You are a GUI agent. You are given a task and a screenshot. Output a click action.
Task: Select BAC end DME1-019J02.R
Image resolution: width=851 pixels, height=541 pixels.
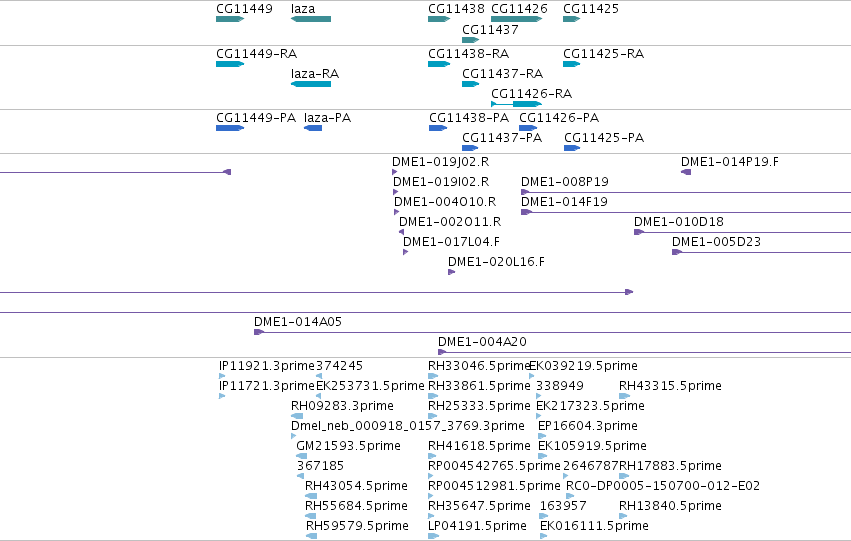(441, 162)
